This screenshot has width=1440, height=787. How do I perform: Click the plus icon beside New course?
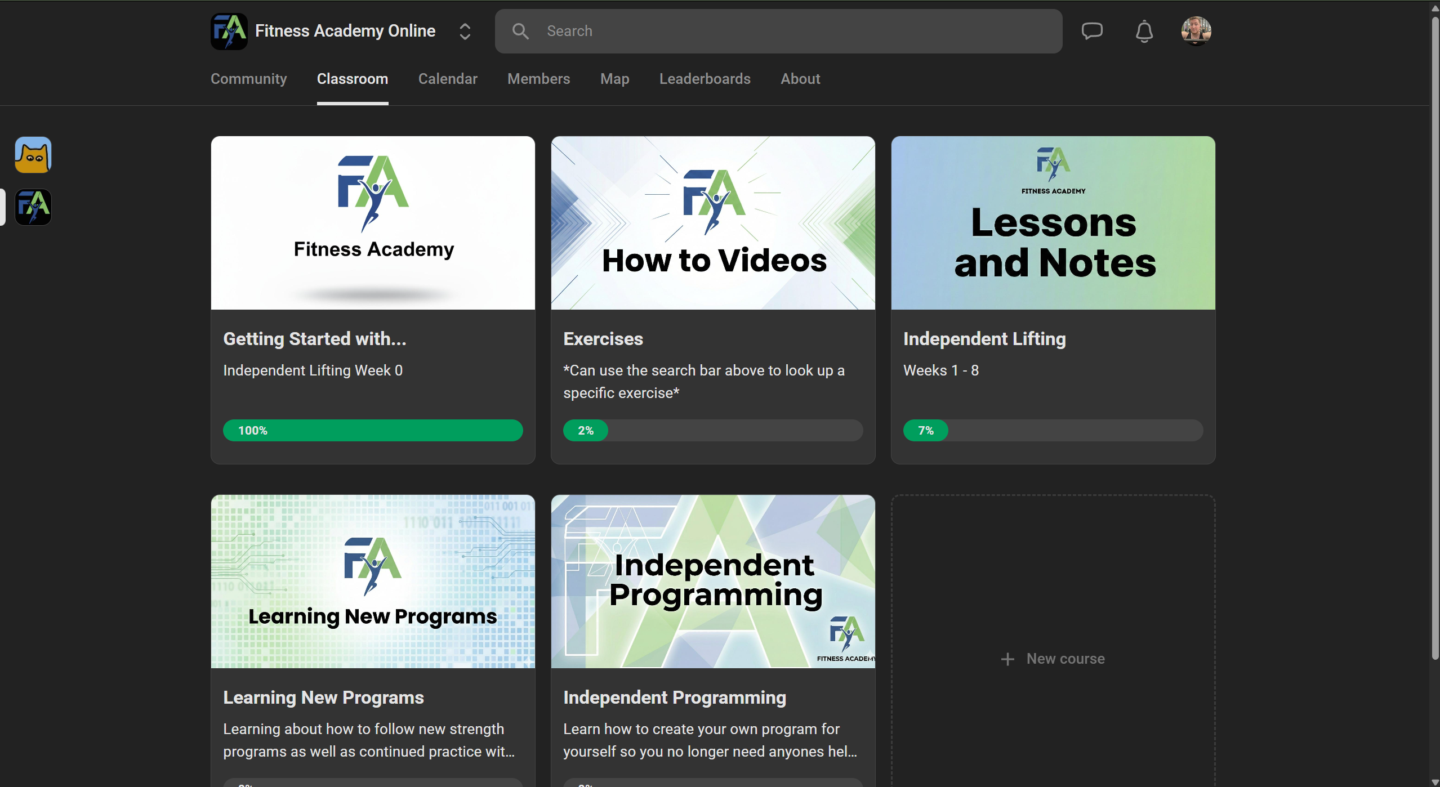(x=1008, y=659)
